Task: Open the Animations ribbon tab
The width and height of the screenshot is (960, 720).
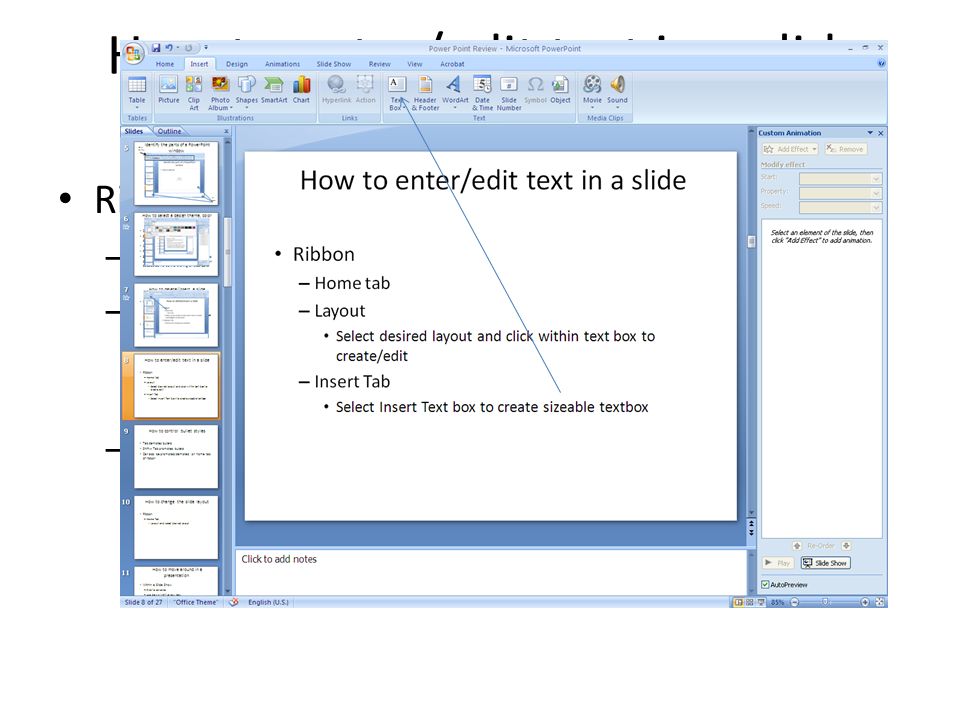Action: pos(282,64)
